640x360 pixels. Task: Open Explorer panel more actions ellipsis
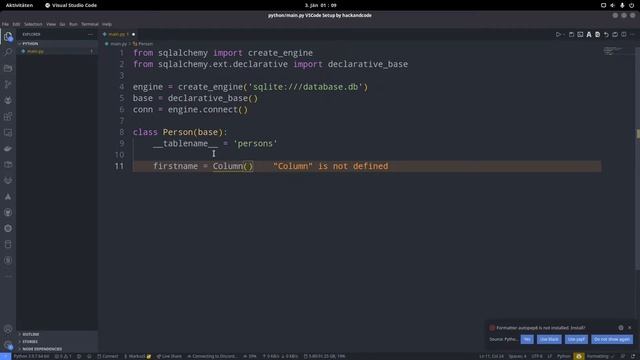pos(90,35)
